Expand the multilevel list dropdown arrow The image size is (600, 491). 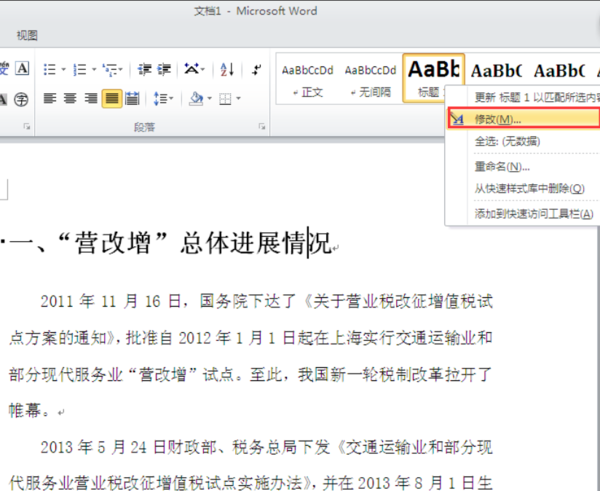click(121, 70)
